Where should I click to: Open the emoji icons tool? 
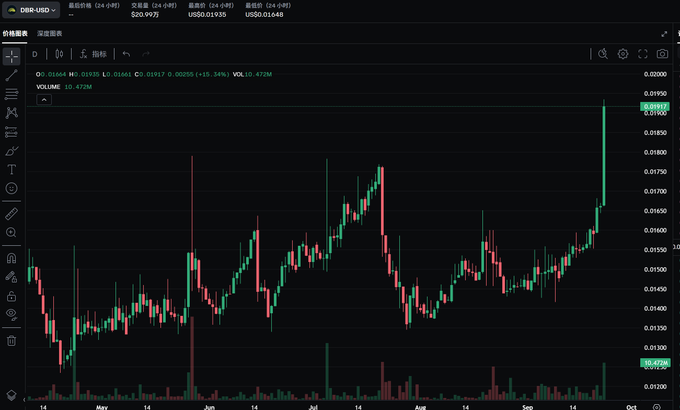pyautogui.click(x=12, y=188)
